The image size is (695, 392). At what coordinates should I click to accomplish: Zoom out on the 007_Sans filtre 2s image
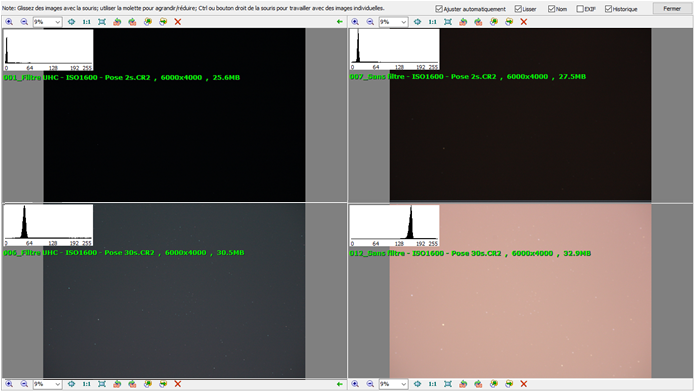[371, 22]
